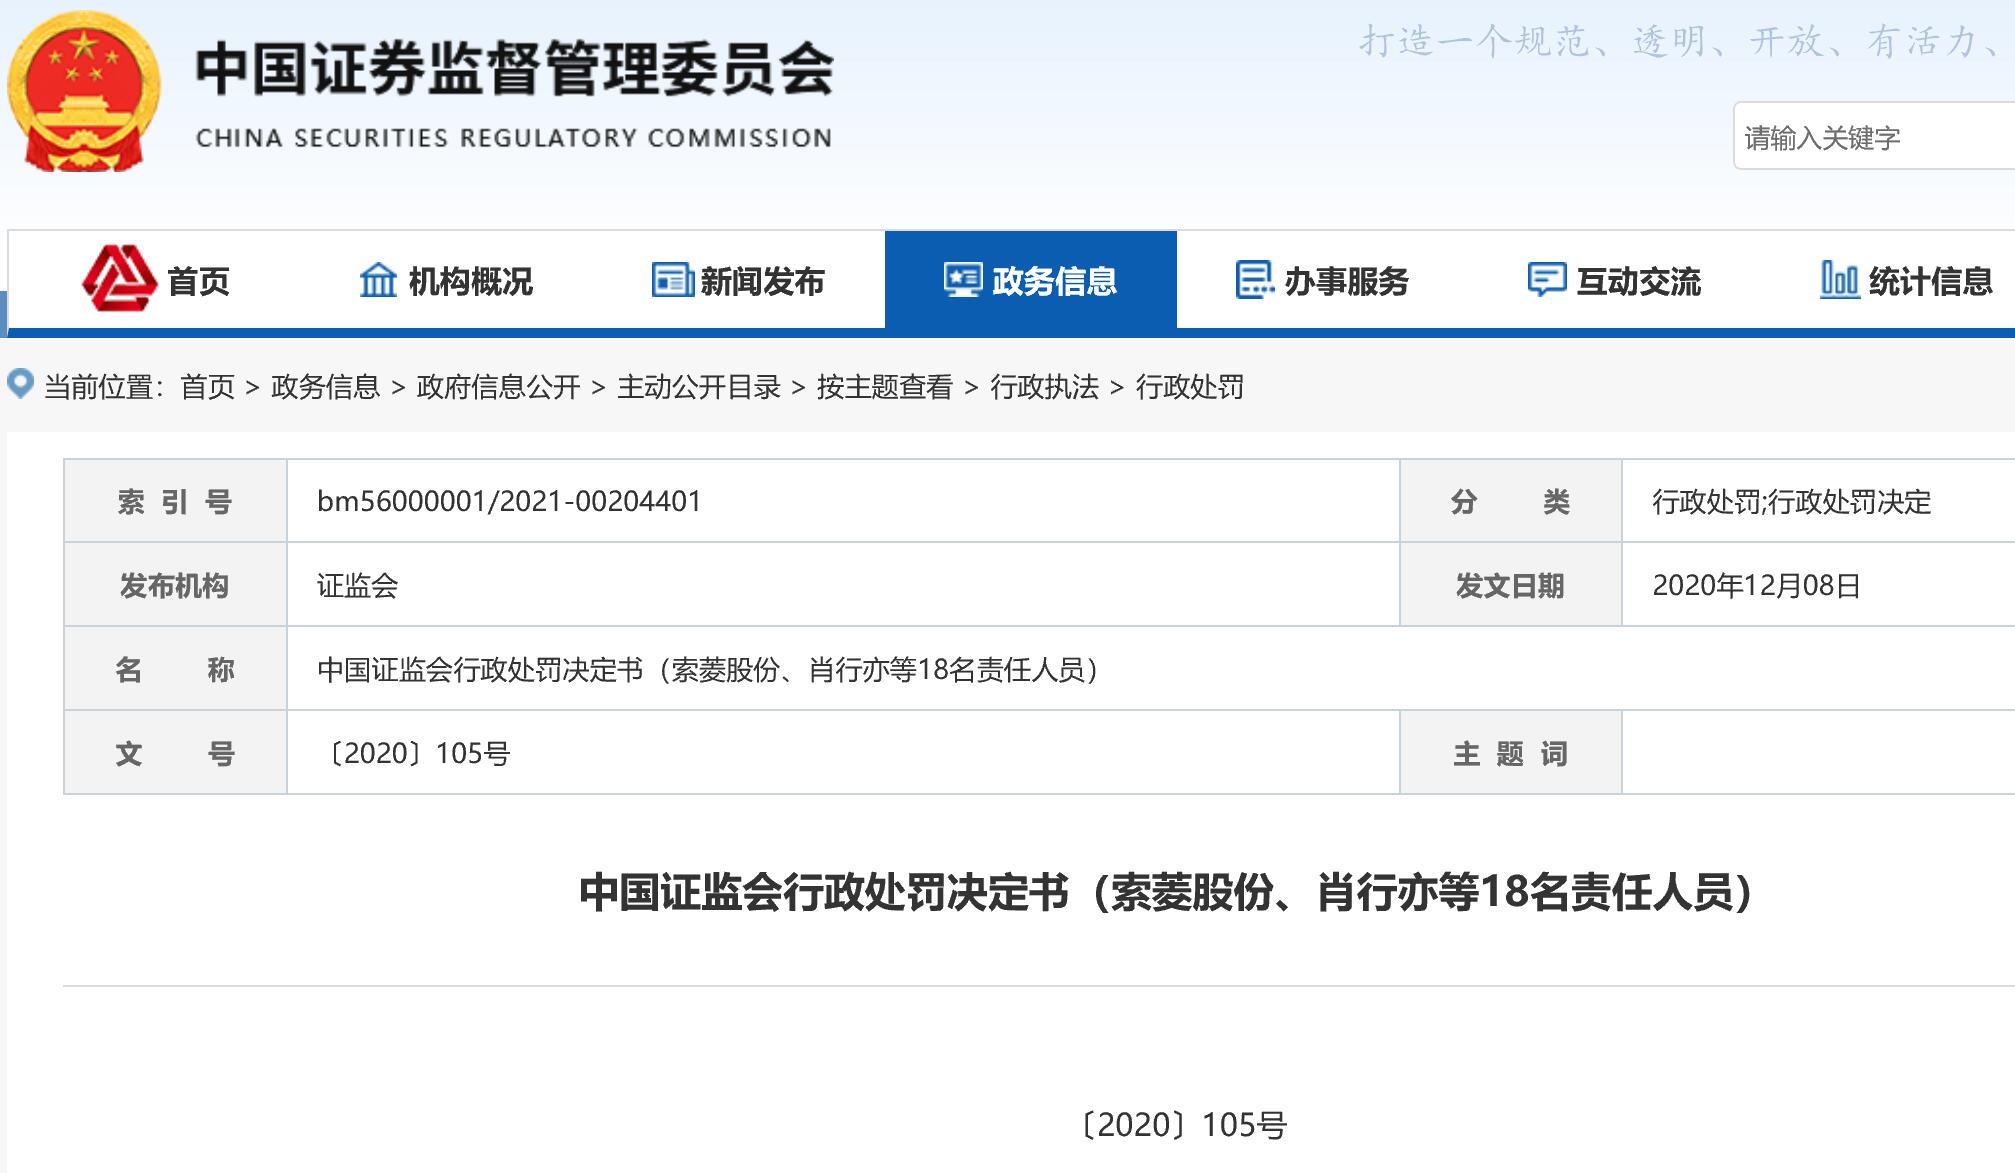
Task: Click the location pin icon before 当前位置
Action: (21, 384)
